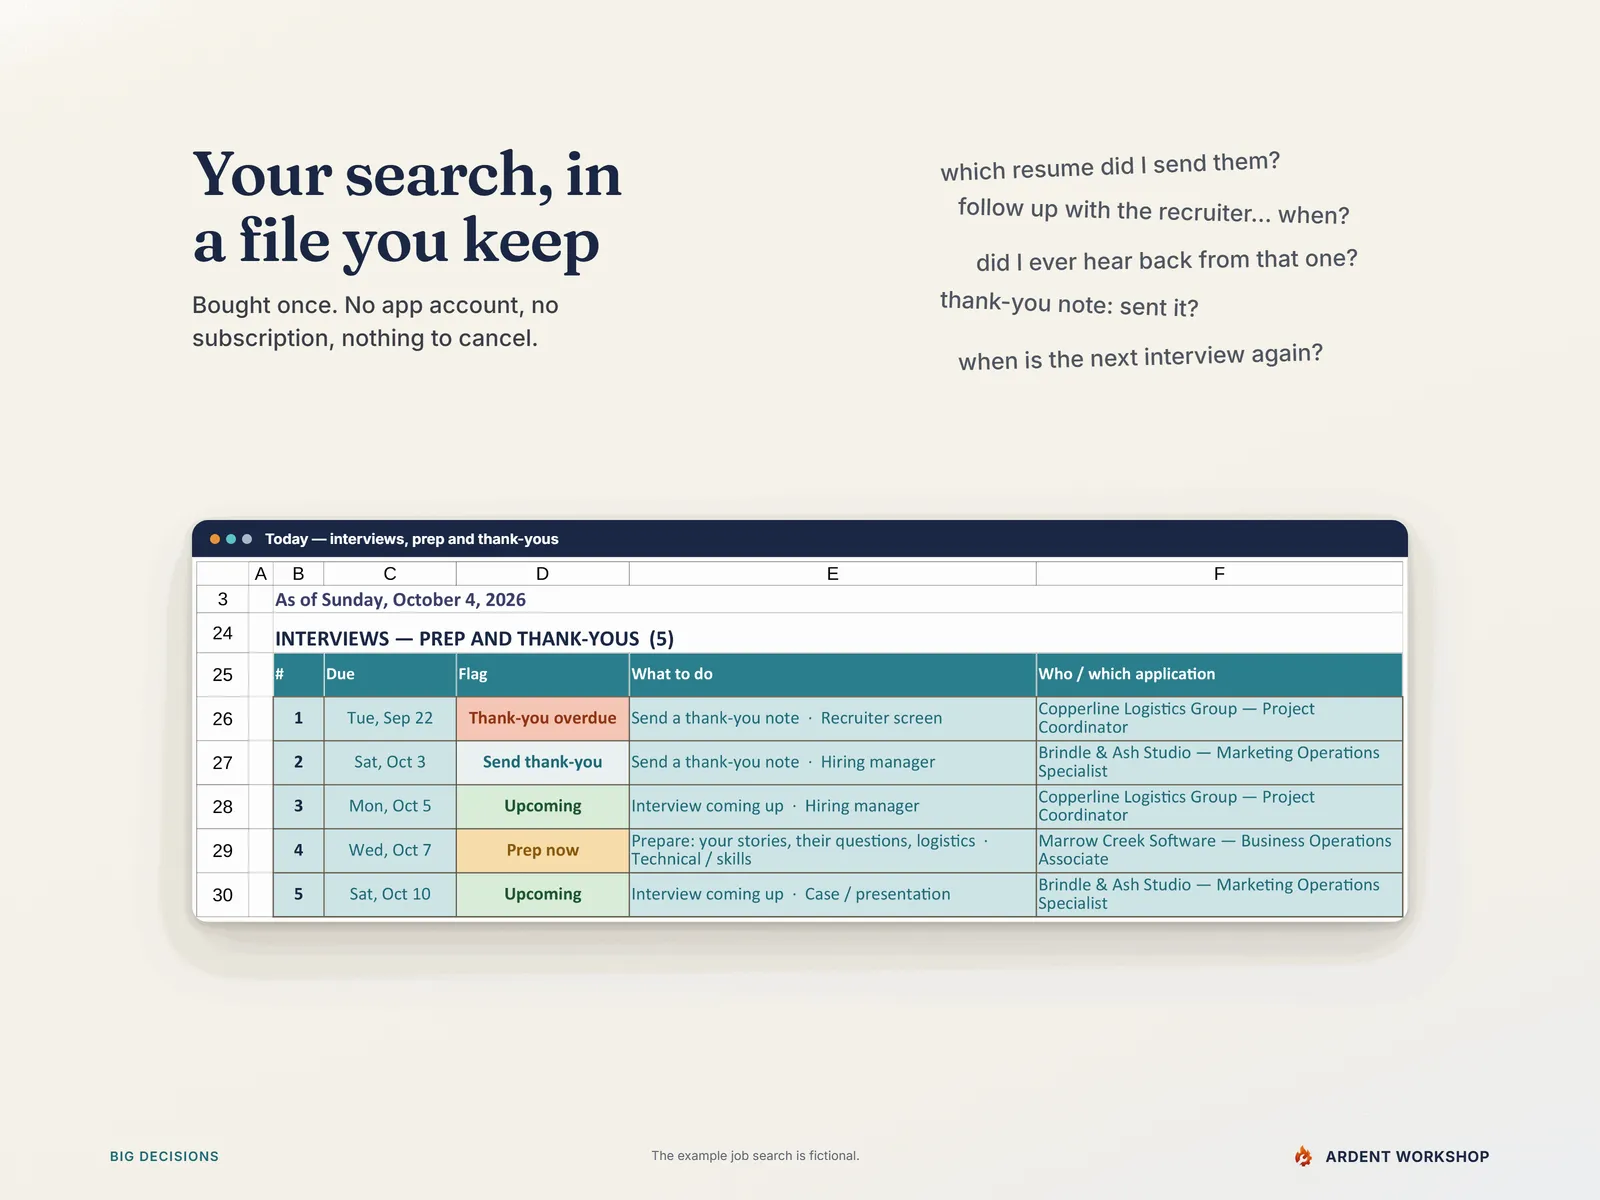The height and width of the screenshot is (1200, 1600).
Task: Select row 29 header
Action: click(222, 851)
